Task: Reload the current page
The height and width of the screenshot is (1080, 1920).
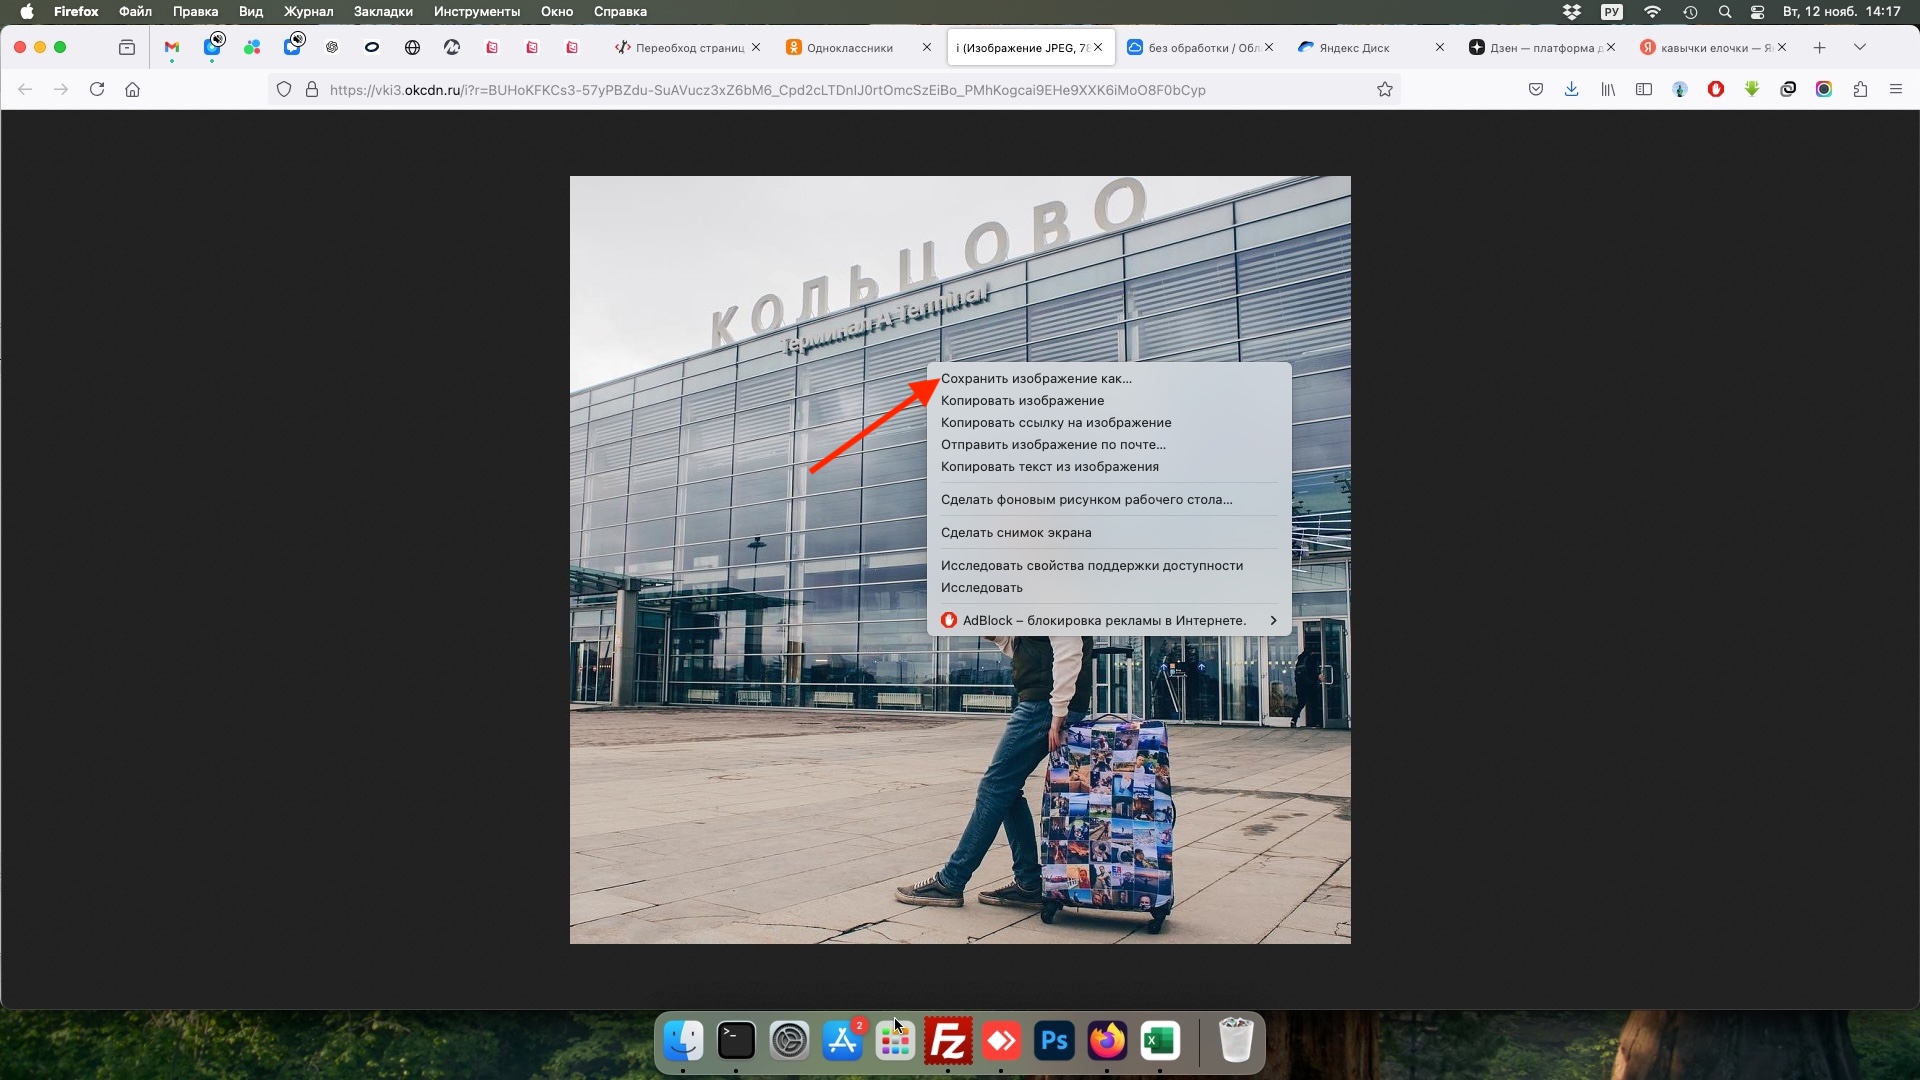Action: pos(97,89)
